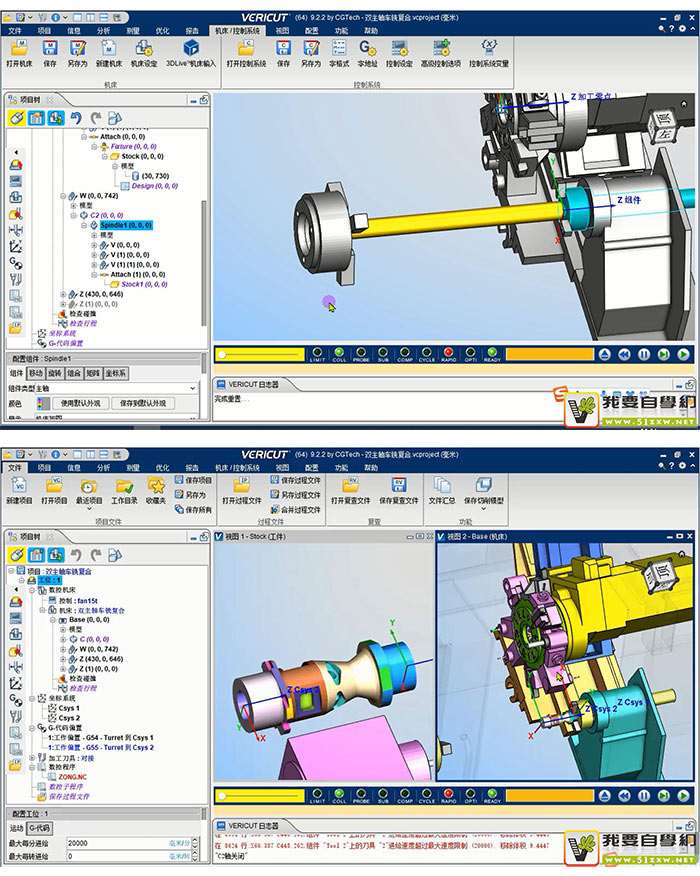Click 新建项目 icon in lower window ribbon

pos(19,485)
